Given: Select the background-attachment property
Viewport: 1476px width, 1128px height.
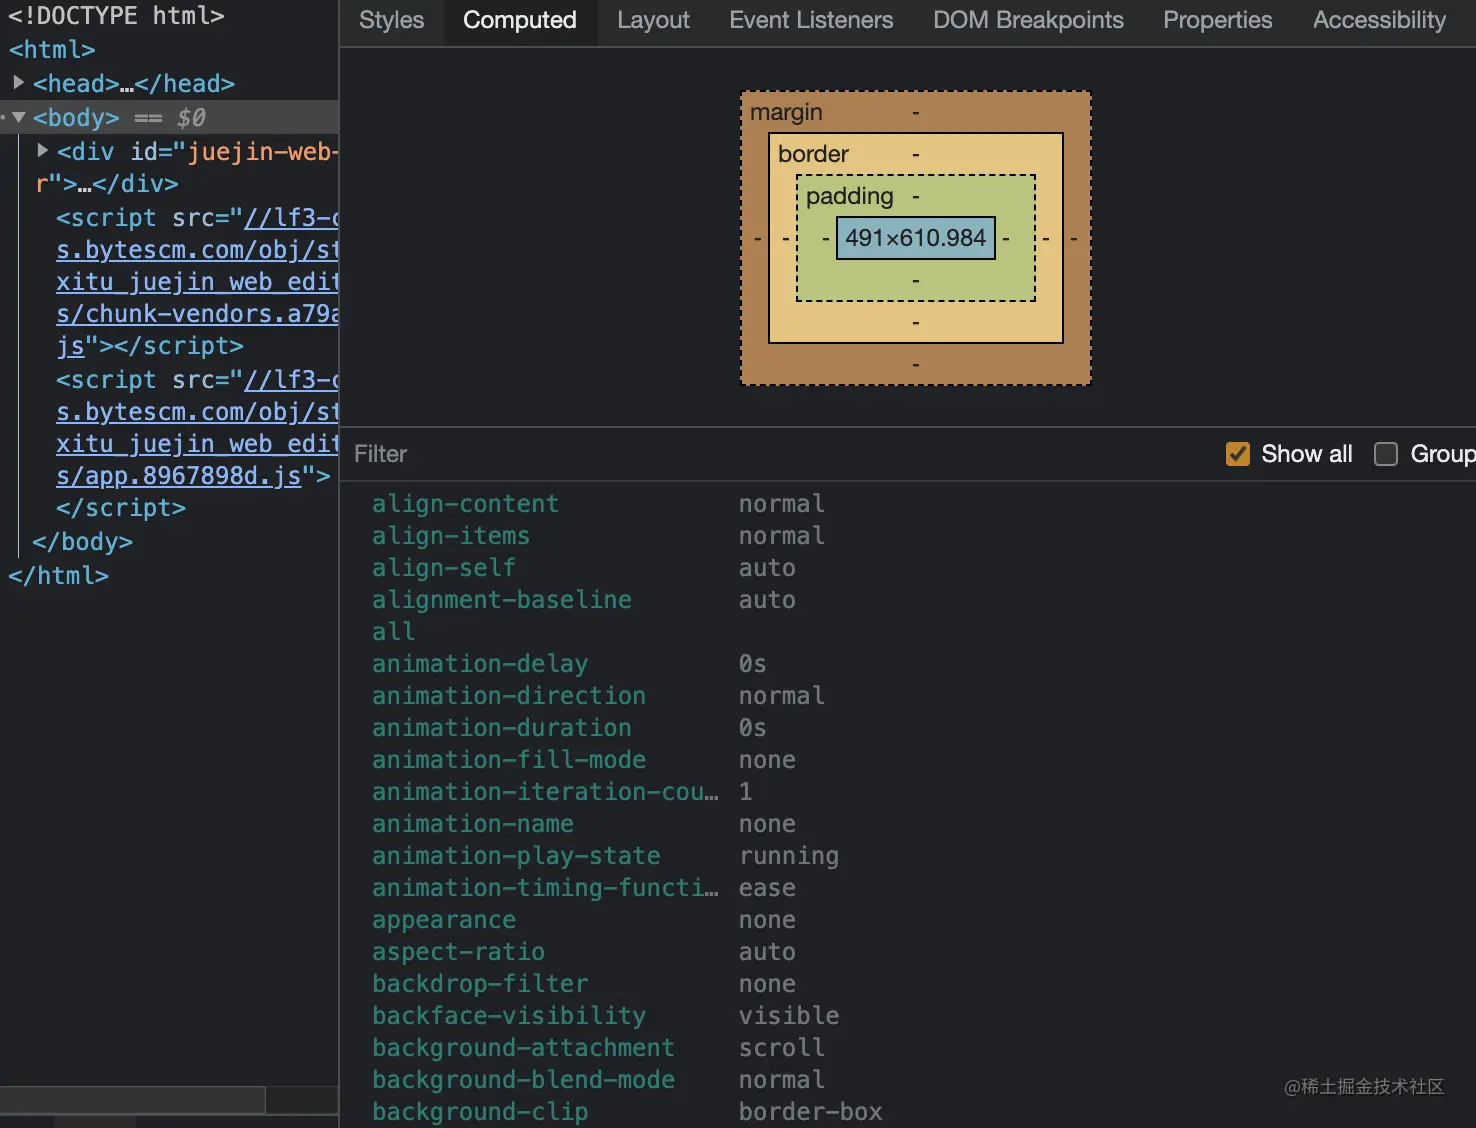Looking at the screenshot, I should point(523,1048).
